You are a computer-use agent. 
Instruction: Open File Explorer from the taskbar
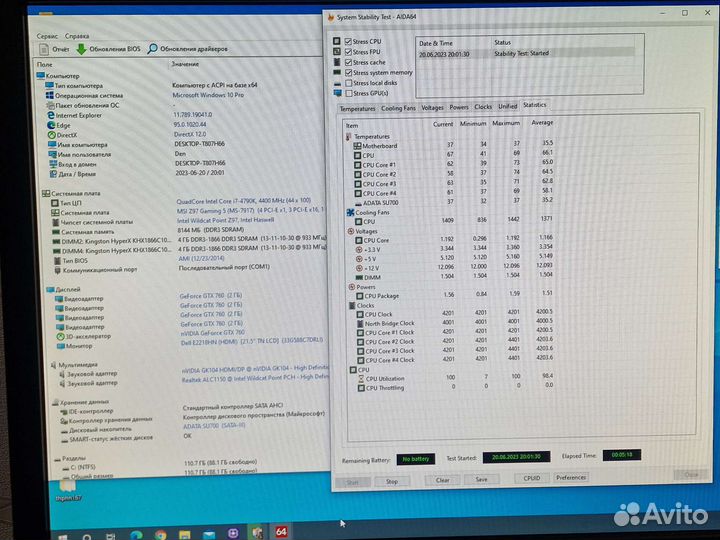[185, 535]
